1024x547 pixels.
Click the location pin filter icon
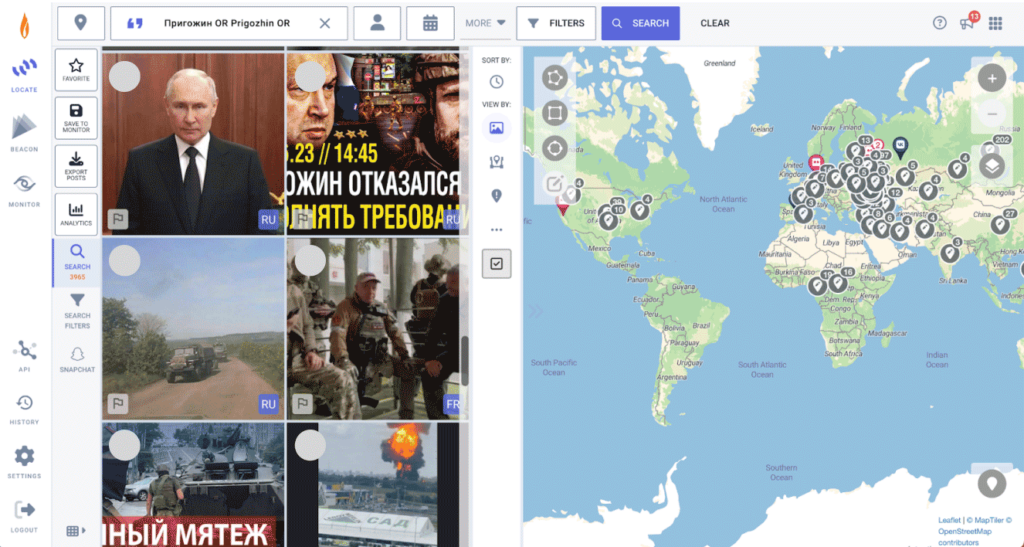pyautogui.click(x=81, y=23)
